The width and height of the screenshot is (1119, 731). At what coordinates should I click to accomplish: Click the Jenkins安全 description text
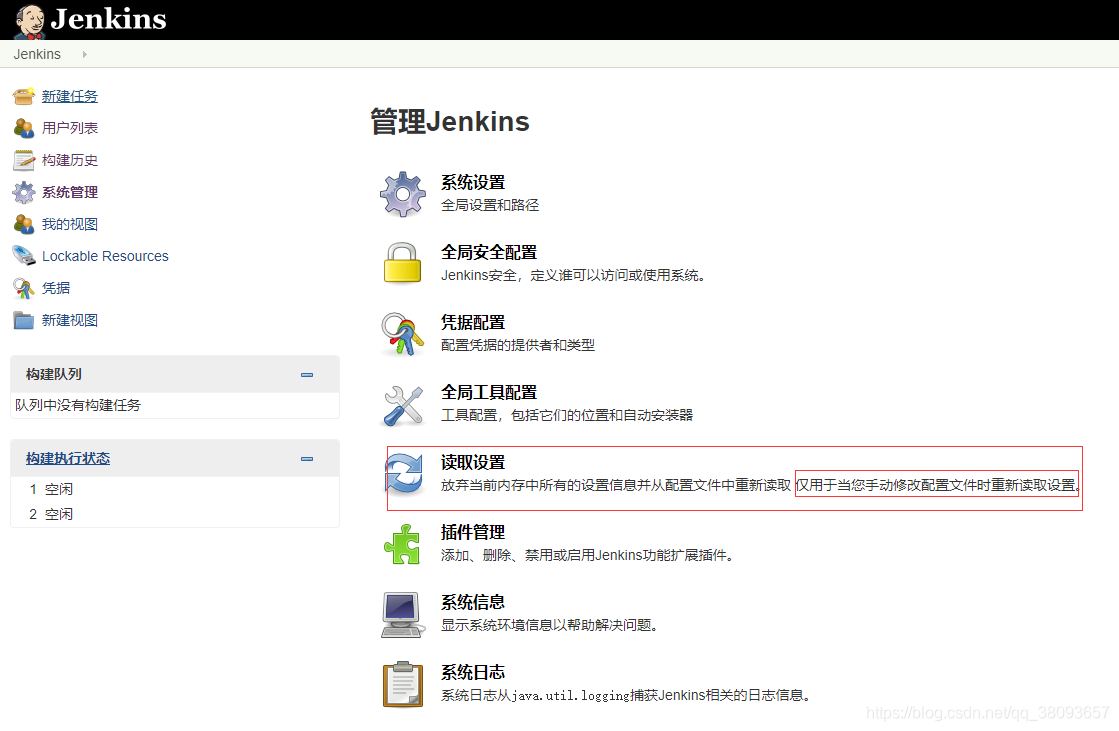click(x=573, y=276)
